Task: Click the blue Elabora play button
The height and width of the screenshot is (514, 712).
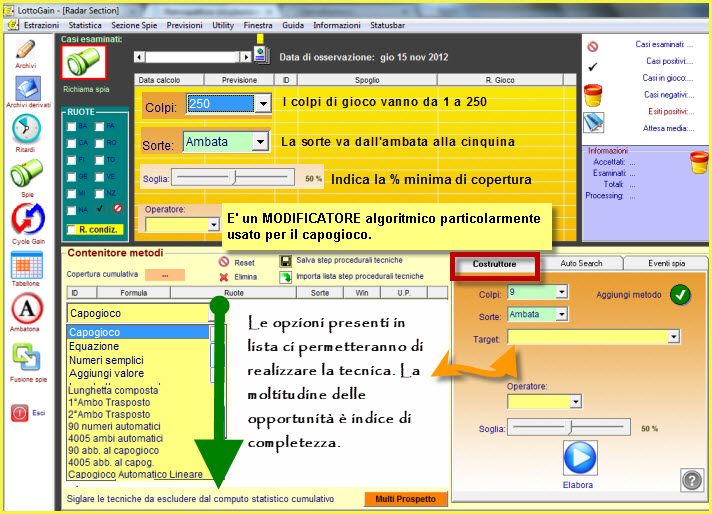Action: (x=580, y=458)
